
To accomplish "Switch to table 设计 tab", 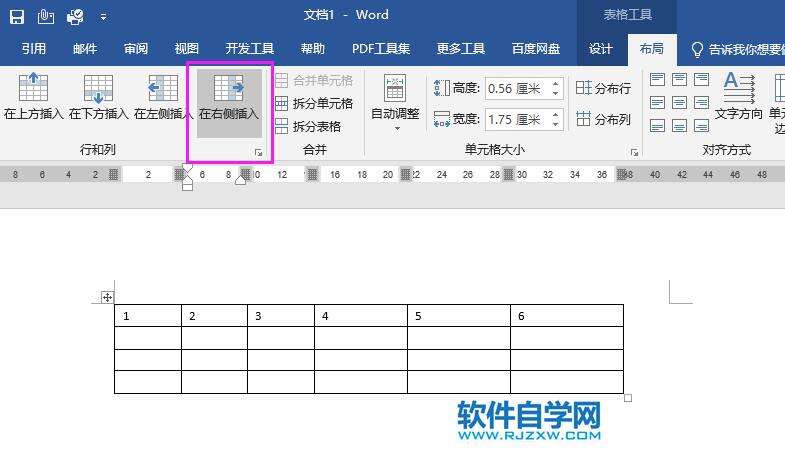I will point(600,49).
